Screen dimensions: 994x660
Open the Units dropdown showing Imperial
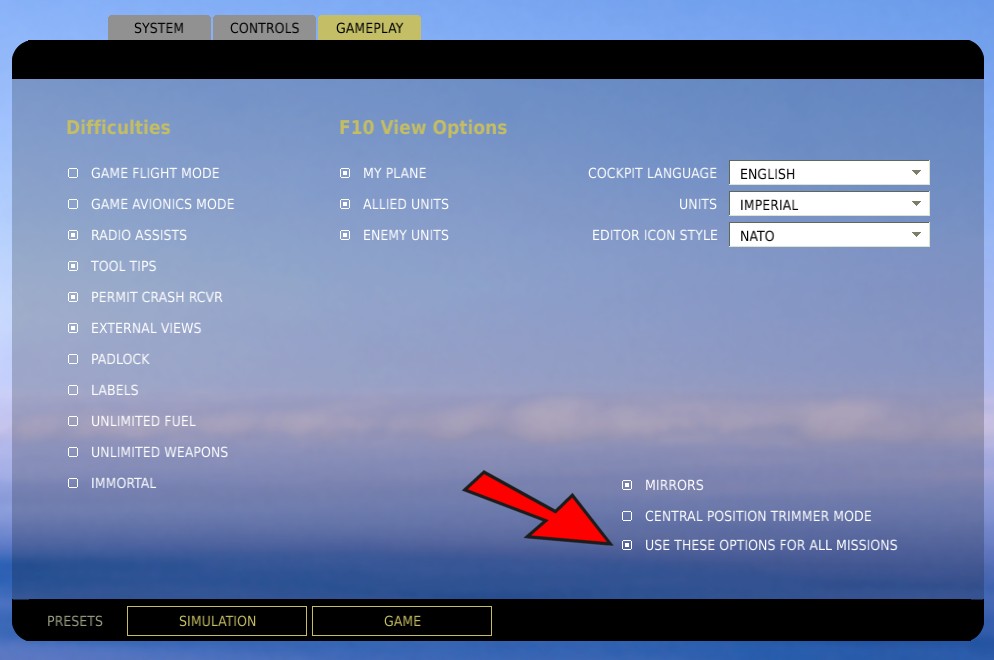[829, 204]
